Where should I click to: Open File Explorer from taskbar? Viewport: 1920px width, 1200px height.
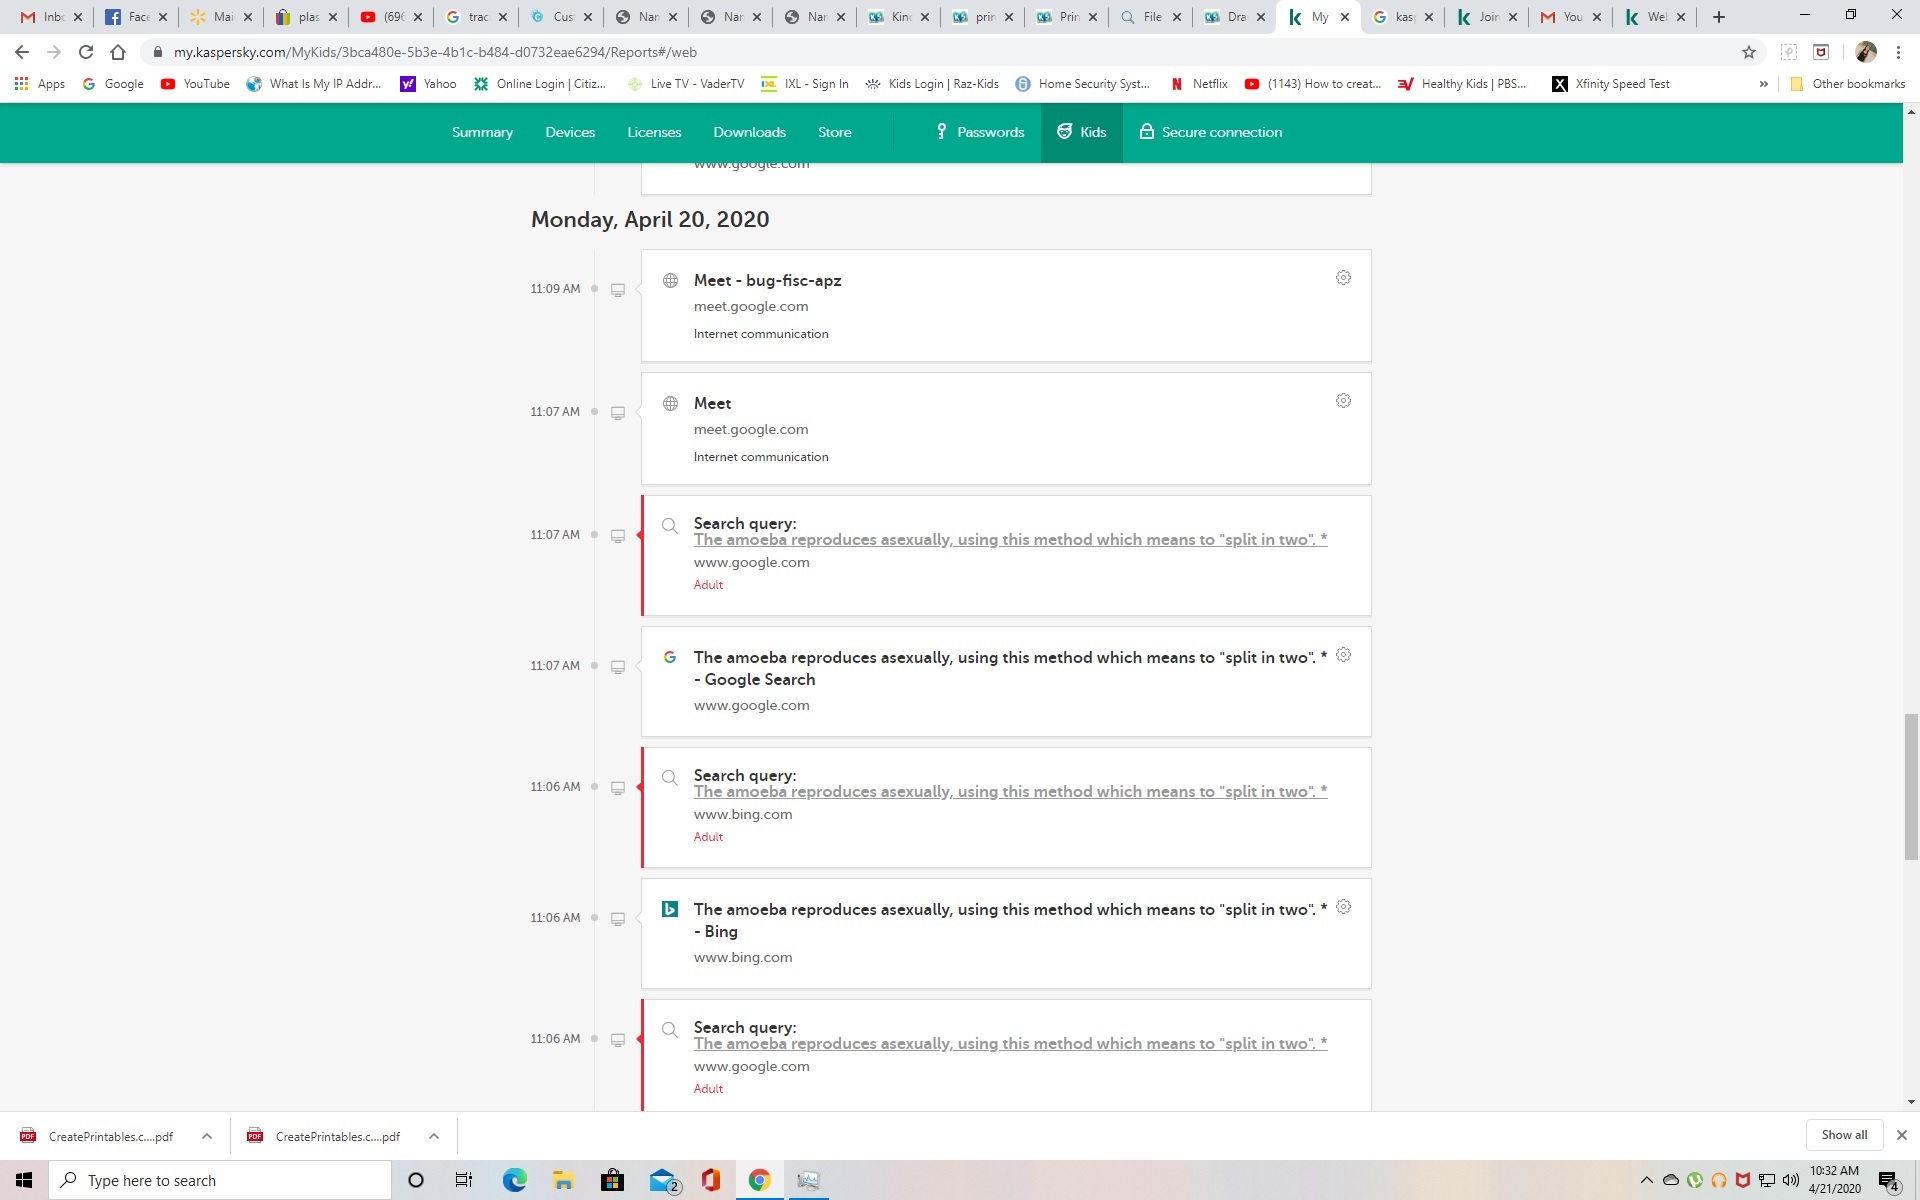click(x=563, y=1180)
